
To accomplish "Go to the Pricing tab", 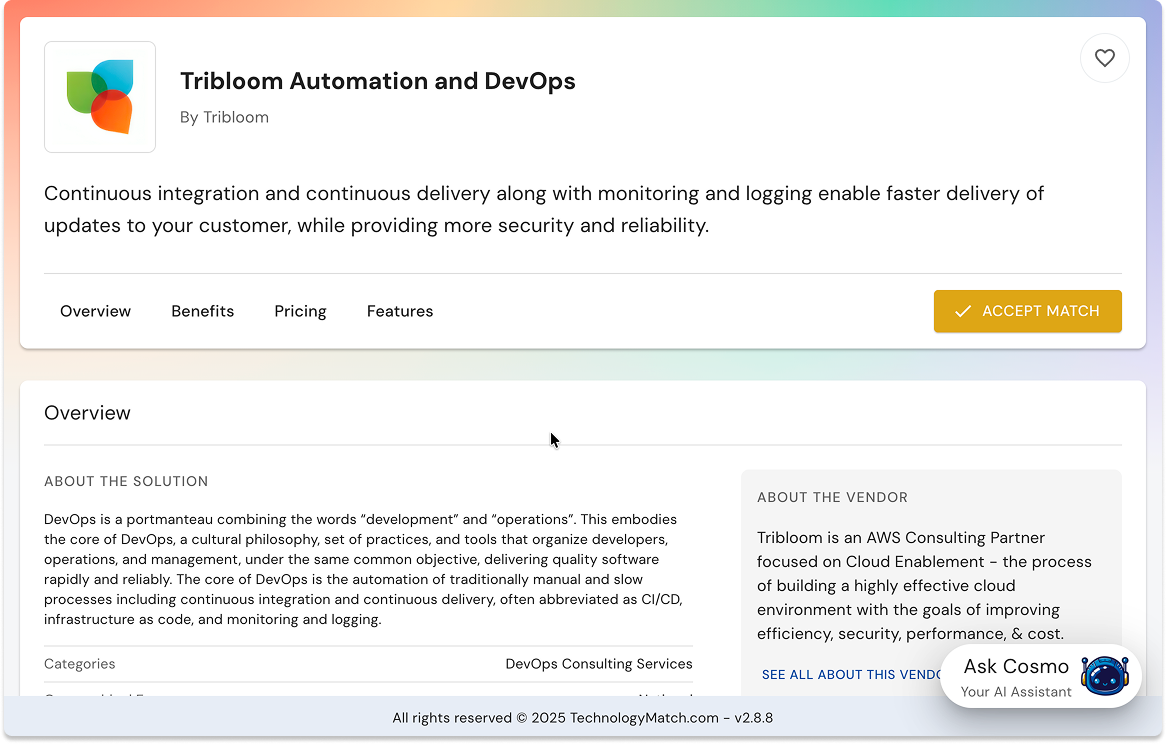I will pyautogui.click(x=300, y=311).
